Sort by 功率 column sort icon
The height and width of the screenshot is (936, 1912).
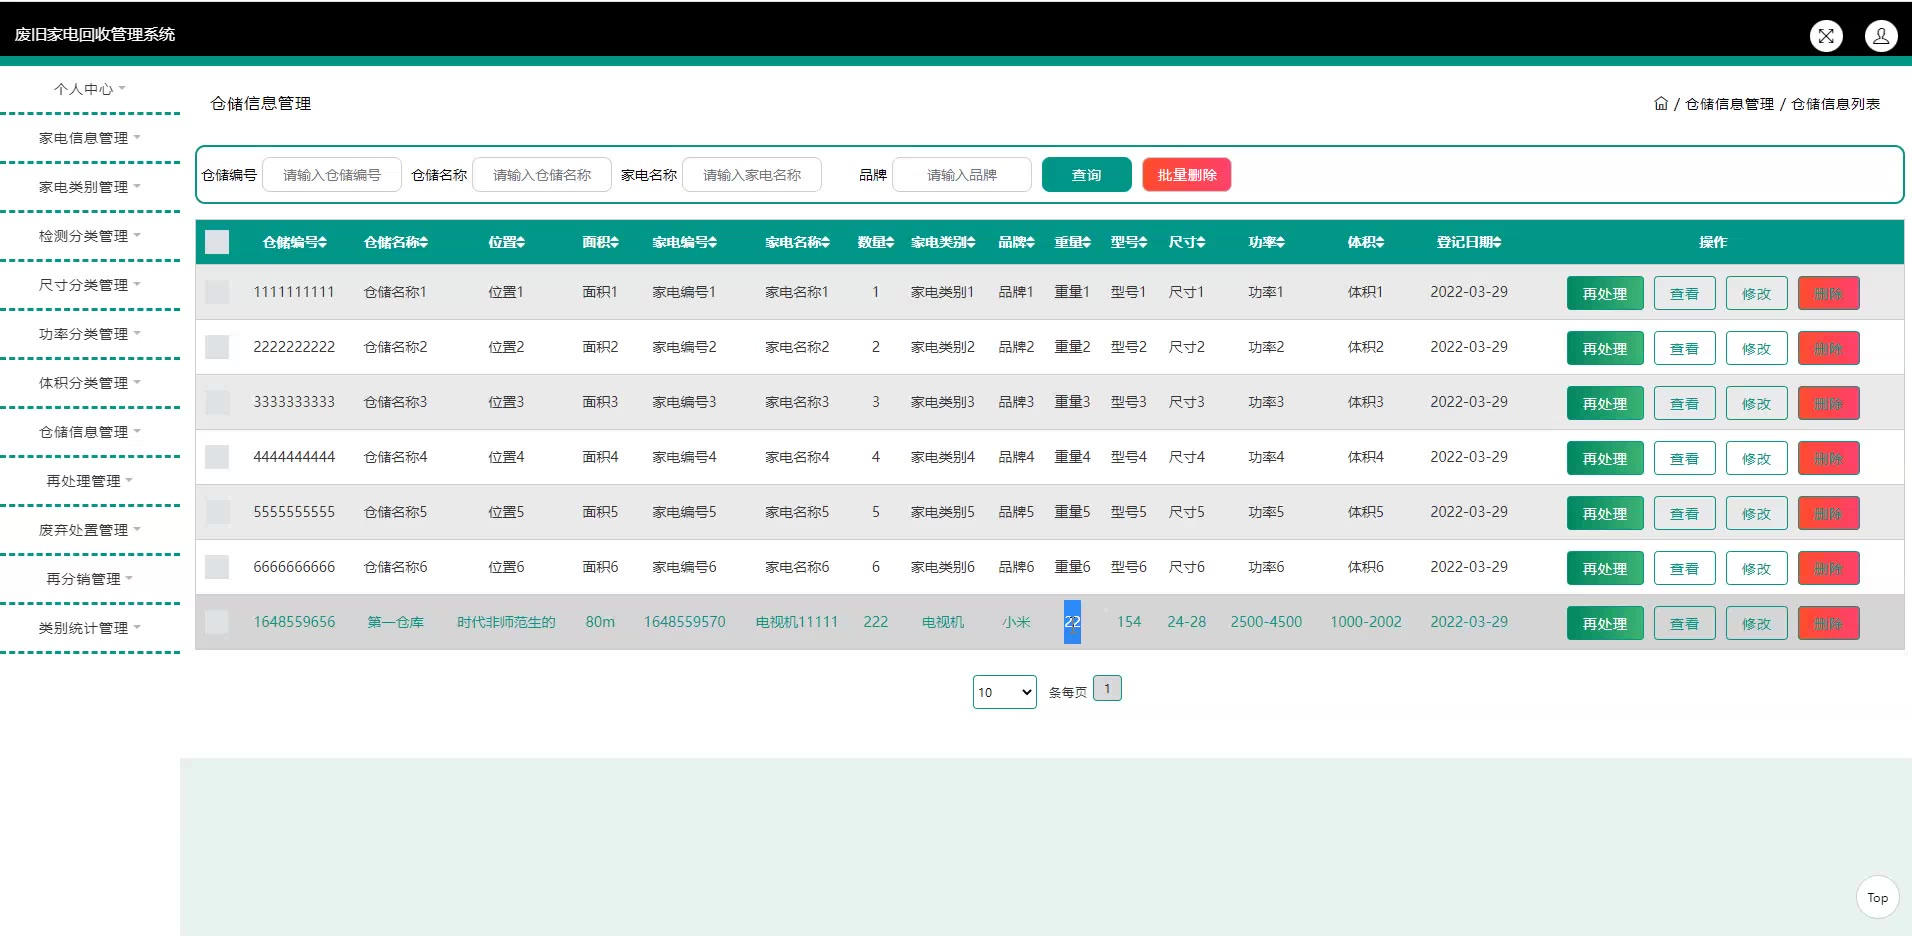point(1280,243)
